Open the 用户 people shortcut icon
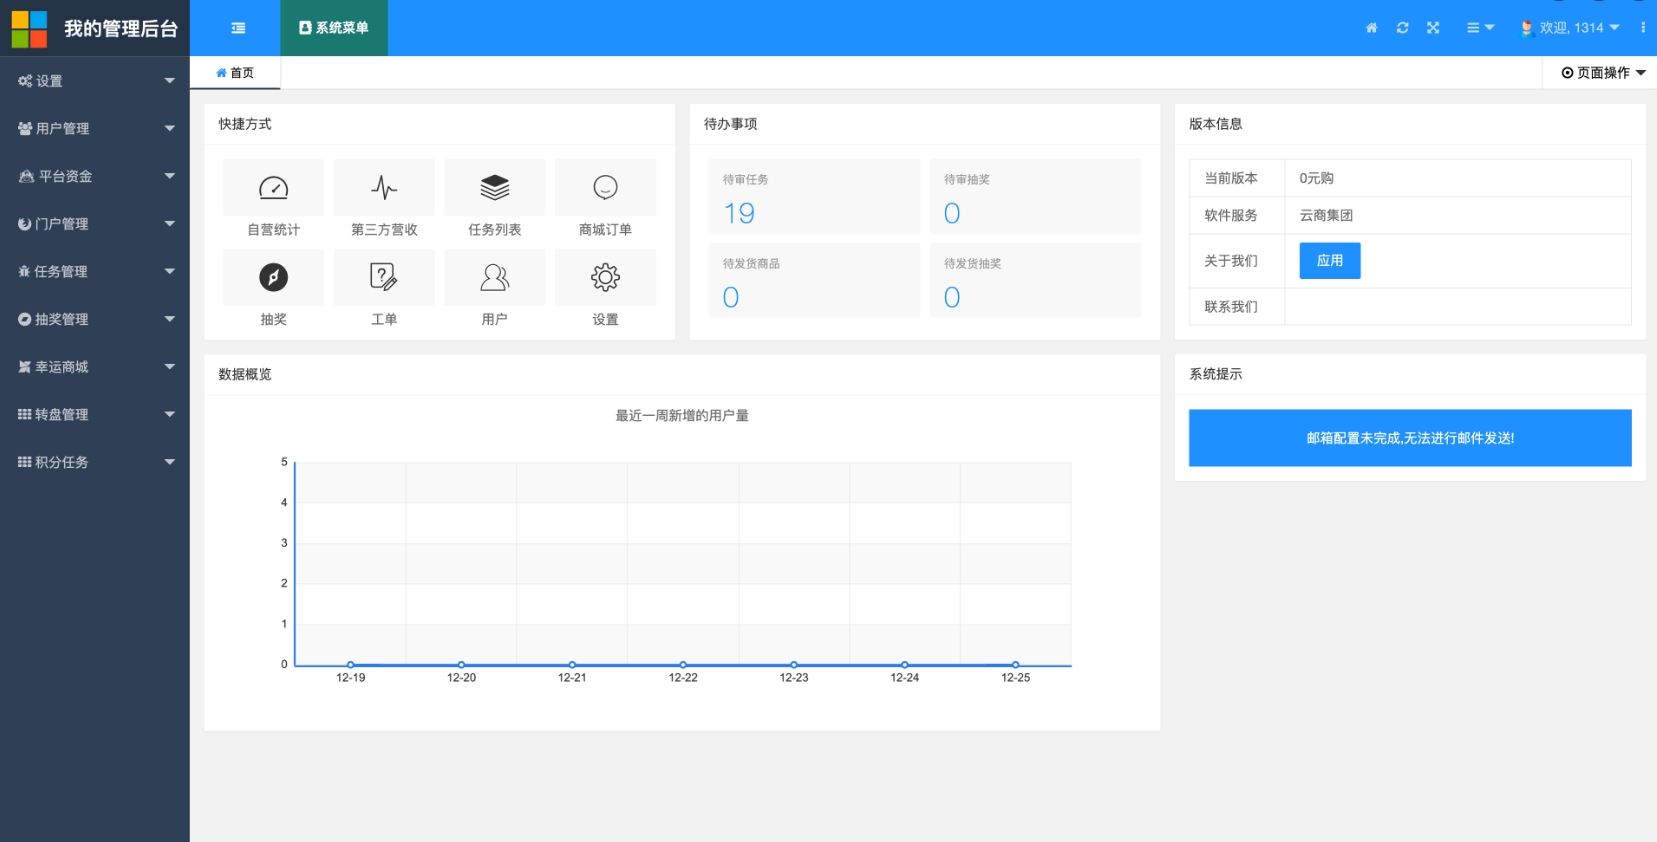 [x=494, y=277]
